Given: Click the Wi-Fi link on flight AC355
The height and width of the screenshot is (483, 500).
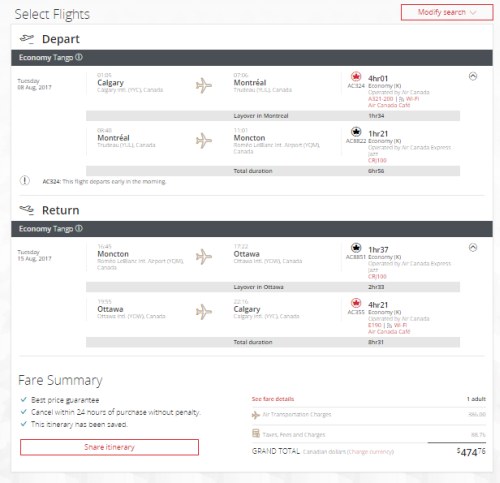Looking at the screenshot, I should point(400,325).
